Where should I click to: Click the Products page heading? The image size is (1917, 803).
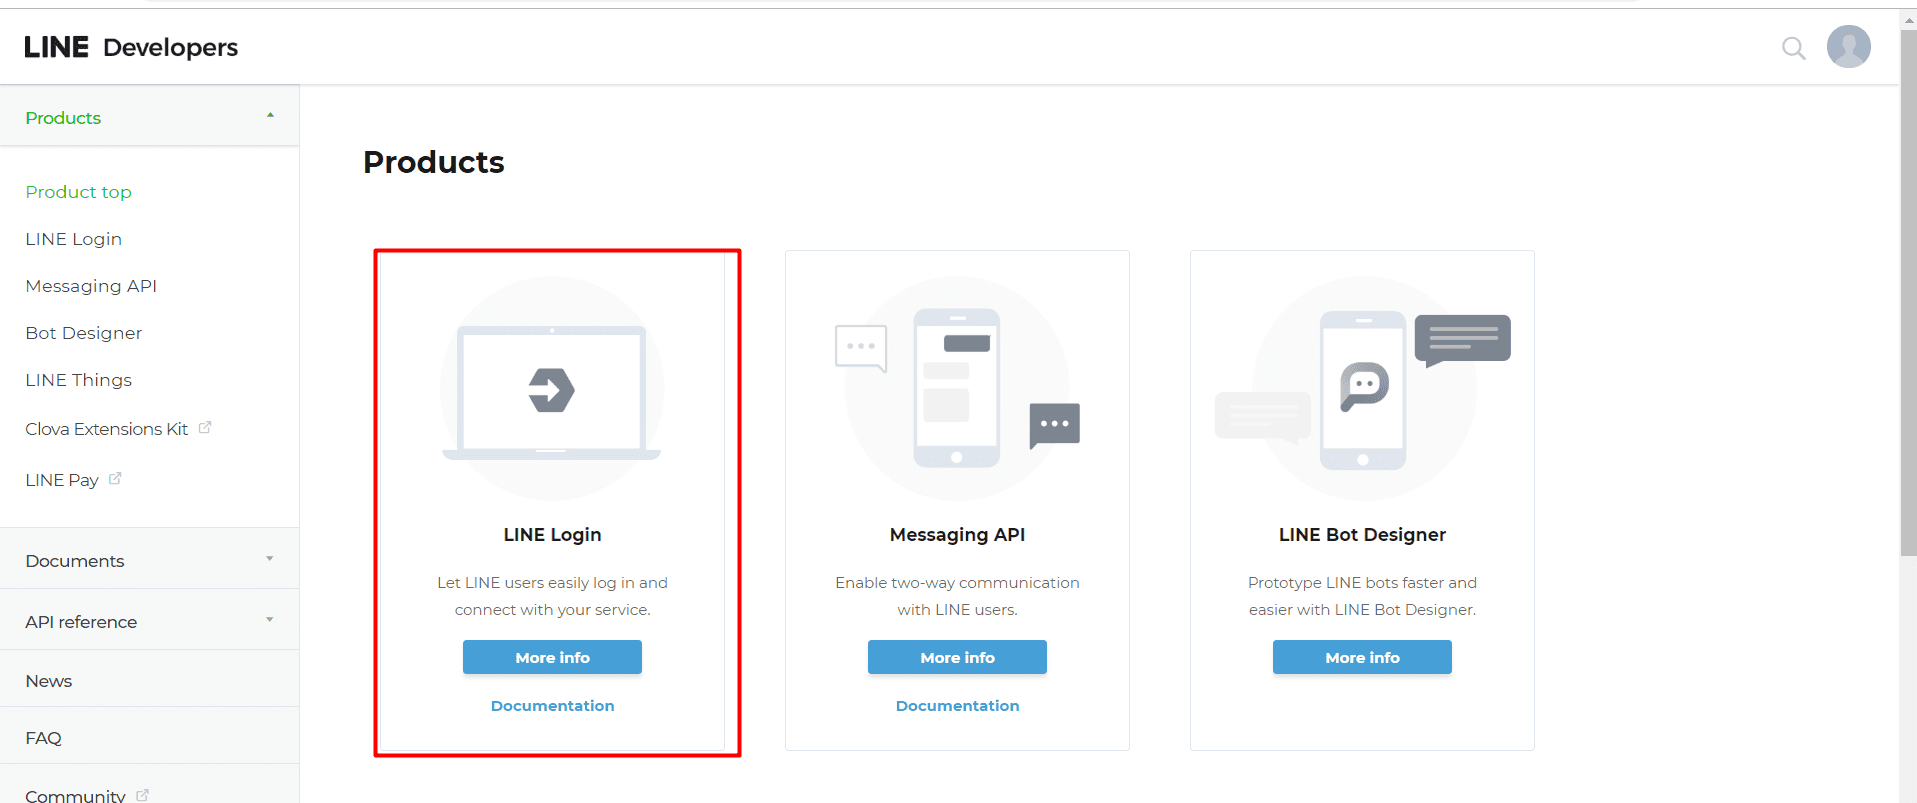[433, 162]
